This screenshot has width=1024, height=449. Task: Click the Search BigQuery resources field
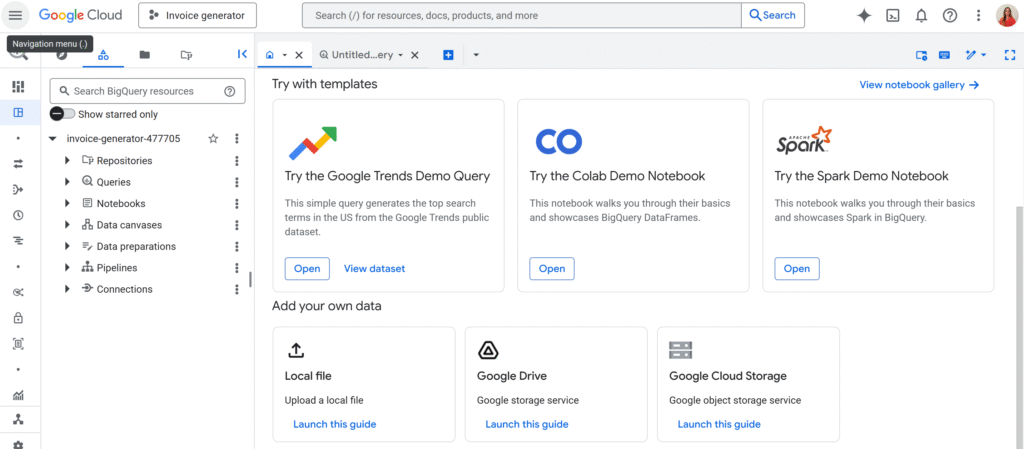138,91
